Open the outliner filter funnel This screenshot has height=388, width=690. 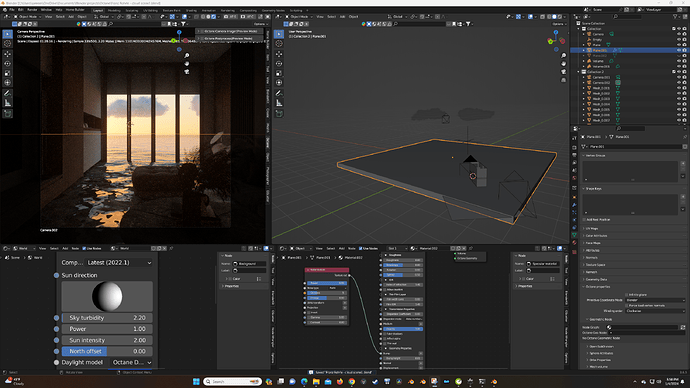[x=675, y=16]
